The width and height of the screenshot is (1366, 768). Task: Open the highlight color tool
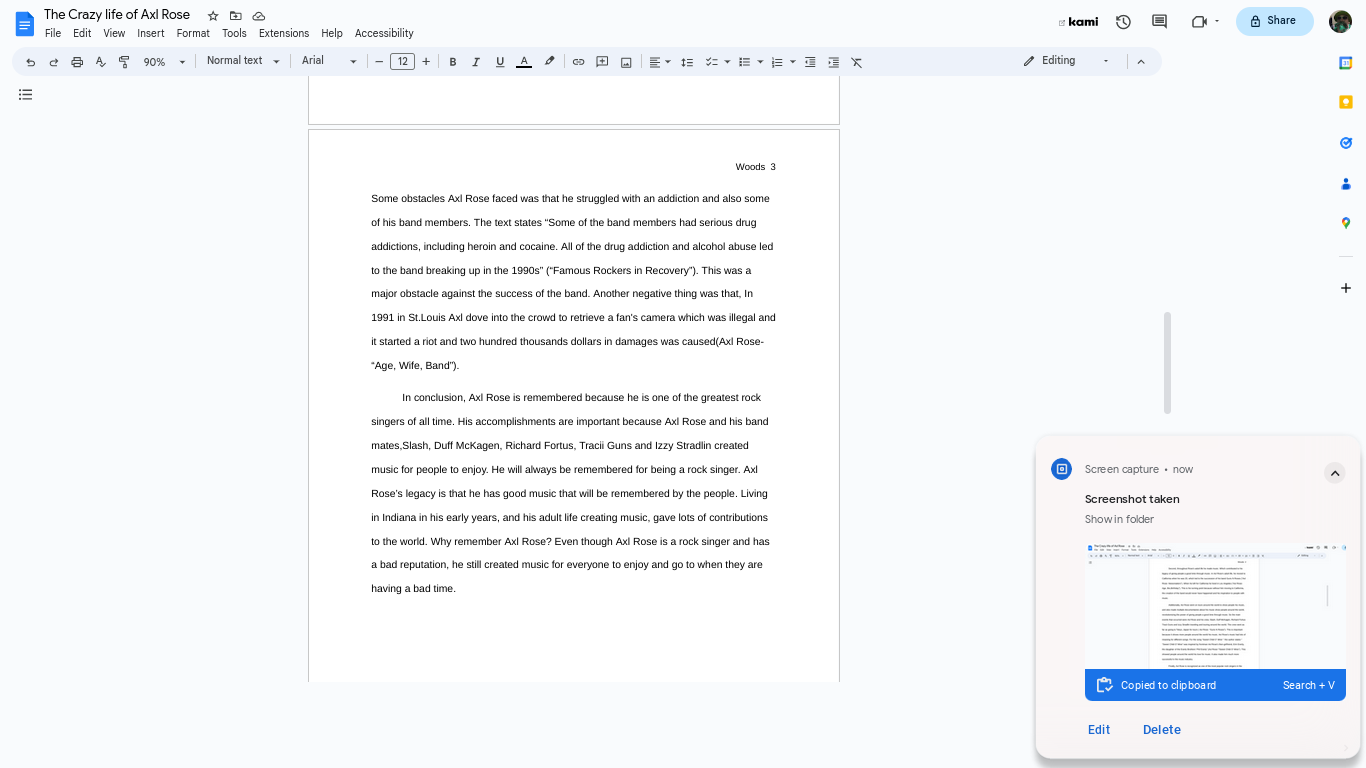click(x=549, y=62)
